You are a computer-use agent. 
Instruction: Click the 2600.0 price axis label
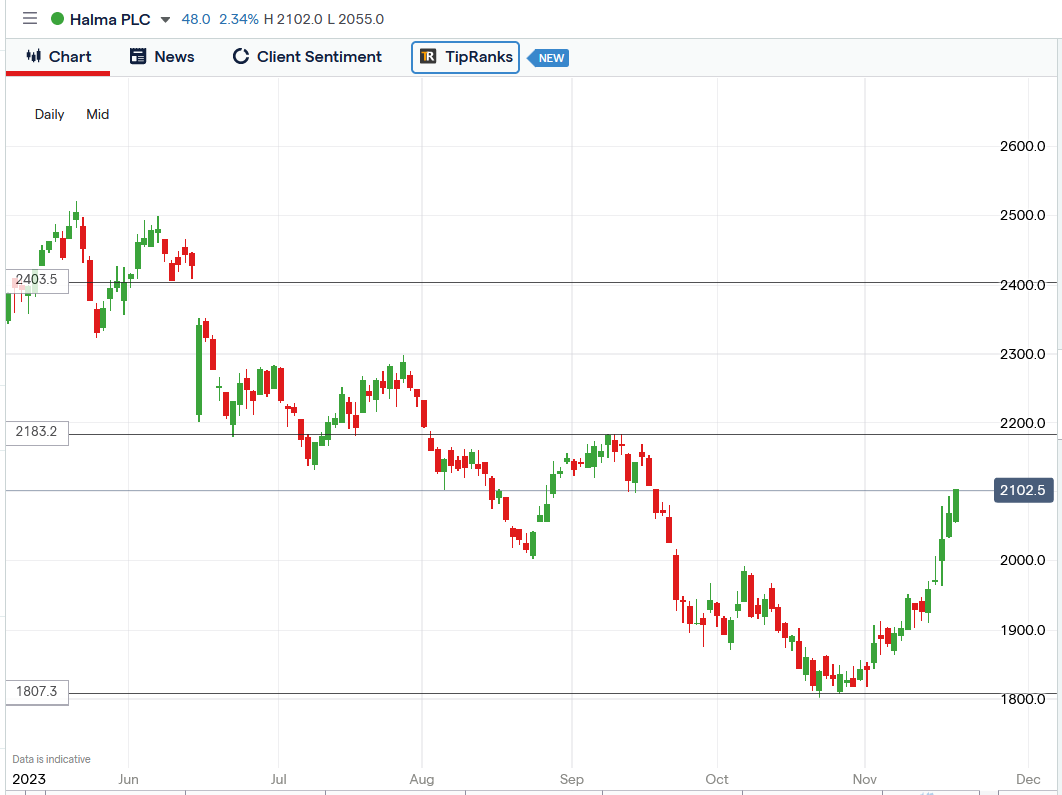tap(1023, 146)
